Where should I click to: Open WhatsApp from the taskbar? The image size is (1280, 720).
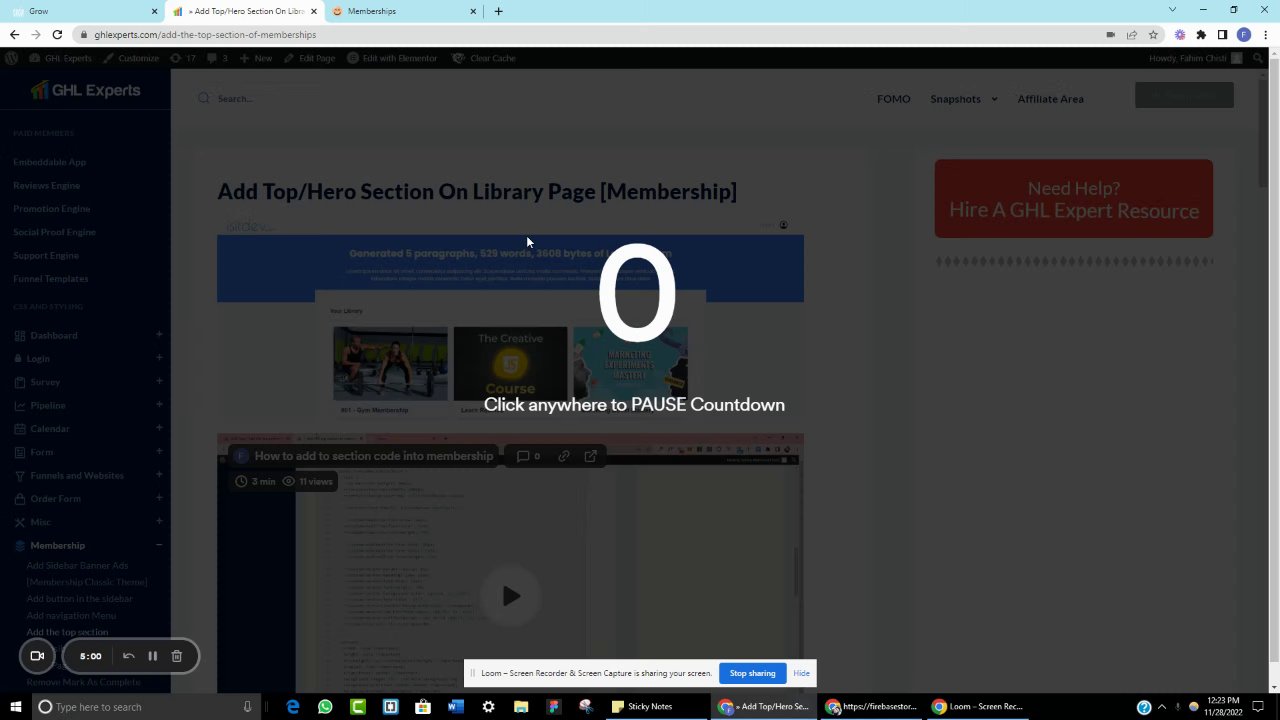click(325, 707)
